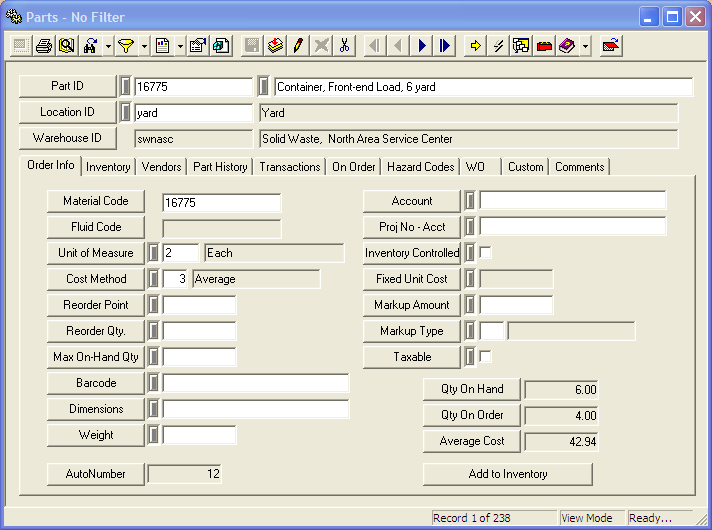This screenshot has height=530, width=712.
Task: Click the red toolbox icon
Action: 544,46
